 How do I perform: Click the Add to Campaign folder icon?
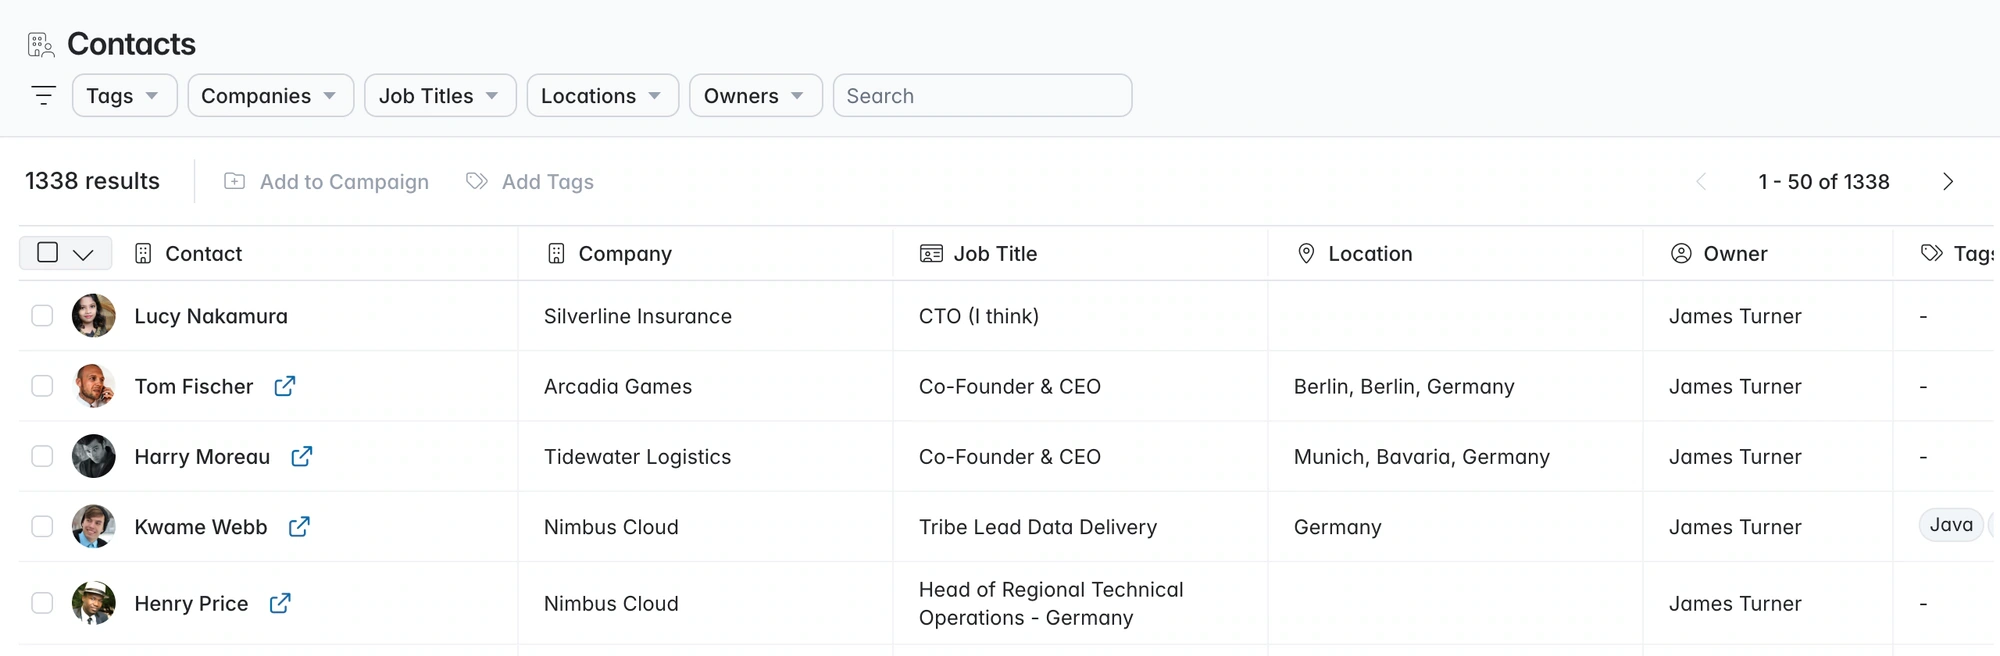pos(234,181)
